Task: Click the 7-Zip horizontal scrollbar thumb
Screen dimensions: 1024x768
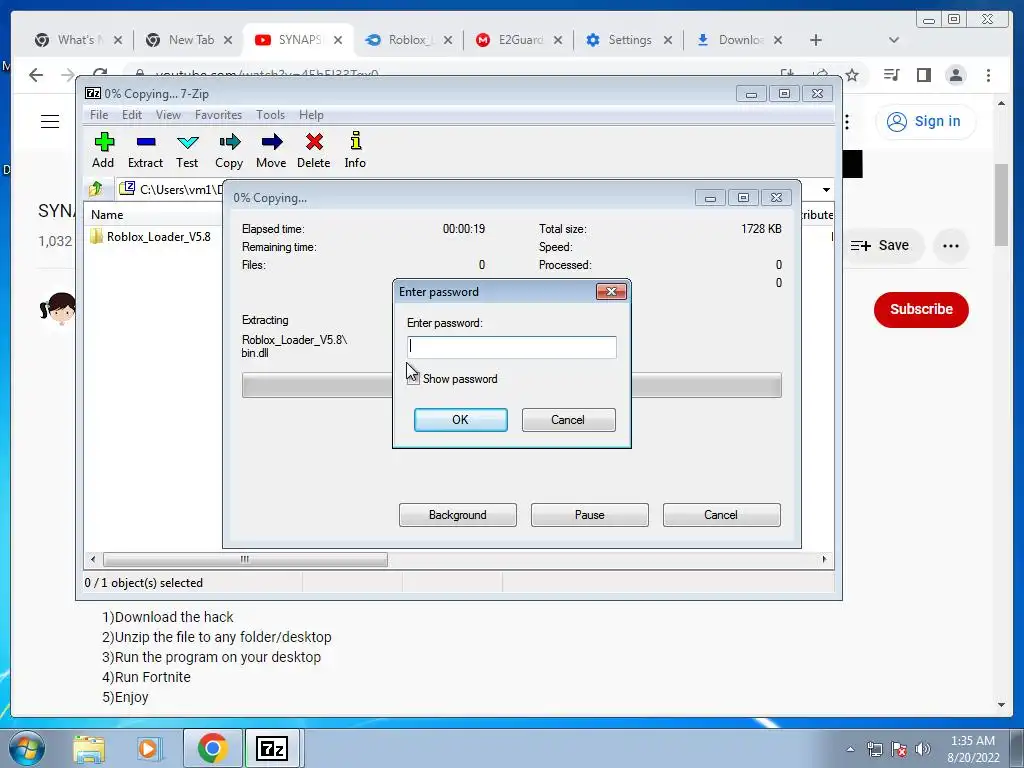Action: click(x=245, y=559)
